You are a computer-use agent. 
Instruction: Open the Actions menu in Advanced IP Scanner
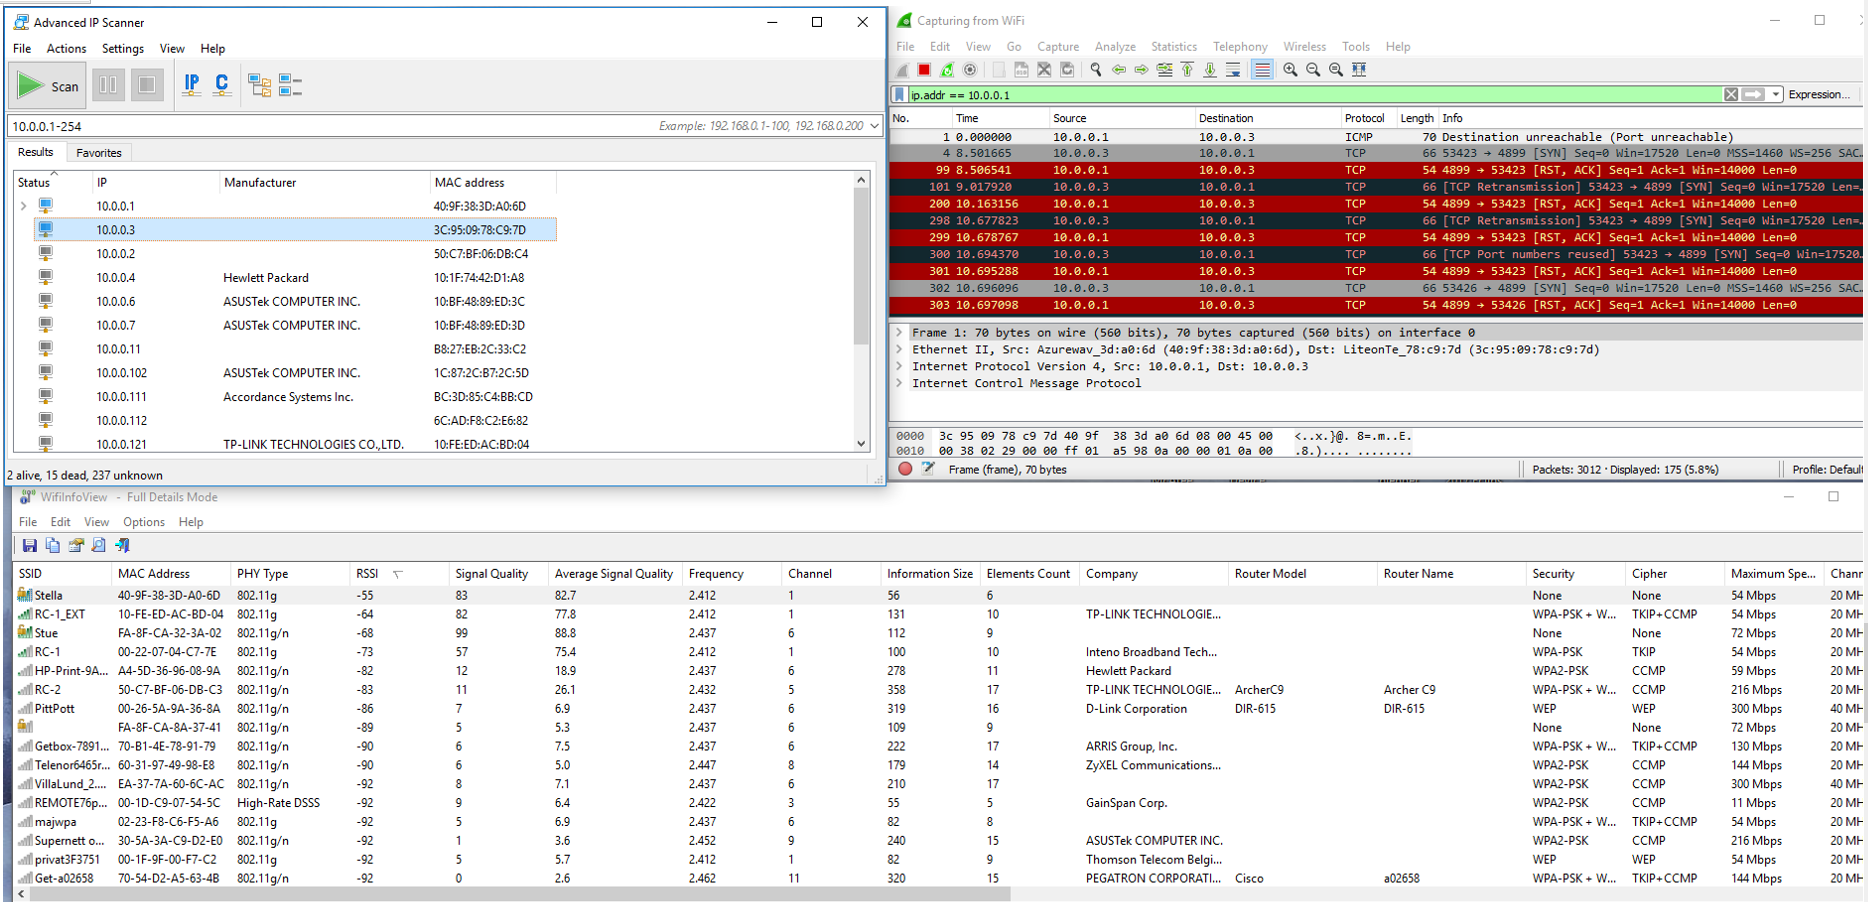tap(66, 48)
